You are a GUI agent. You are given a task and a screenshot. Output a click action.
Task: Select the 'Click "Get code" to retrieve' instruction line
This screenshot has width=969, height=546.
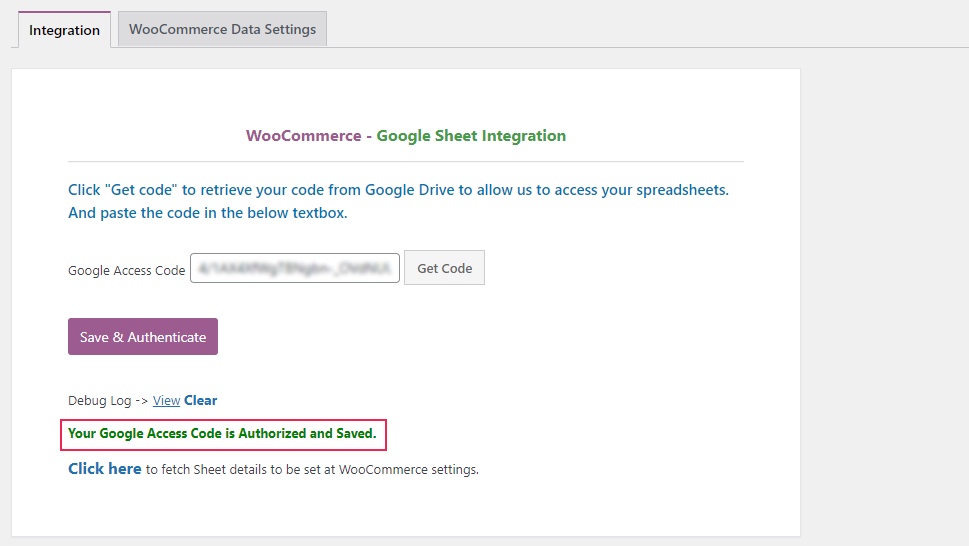click(399, 190)
